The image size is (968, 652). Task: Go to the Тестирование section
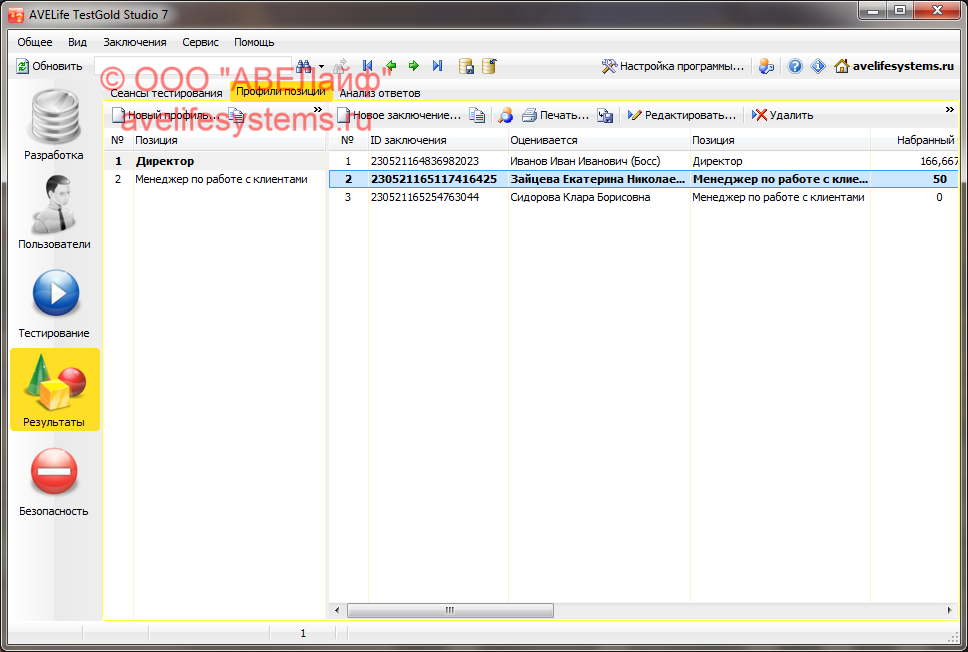55,302
